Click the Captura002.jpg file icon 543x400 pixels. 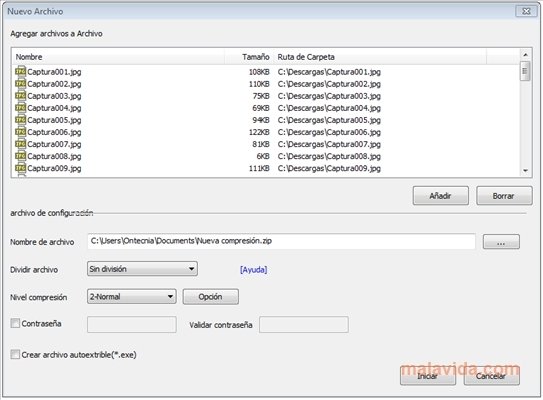(x=20, y=84)
